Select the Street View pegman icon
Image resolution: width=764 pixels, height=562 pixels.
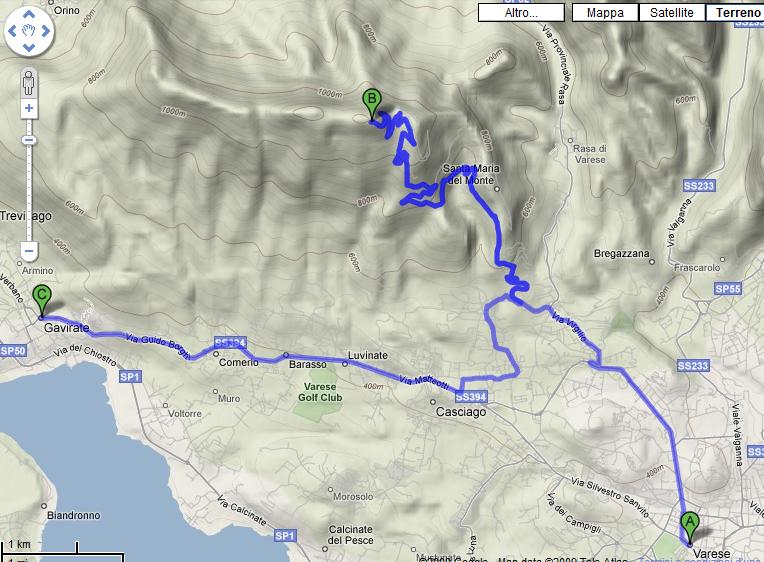pyautogui.click(x=29, y=83)
